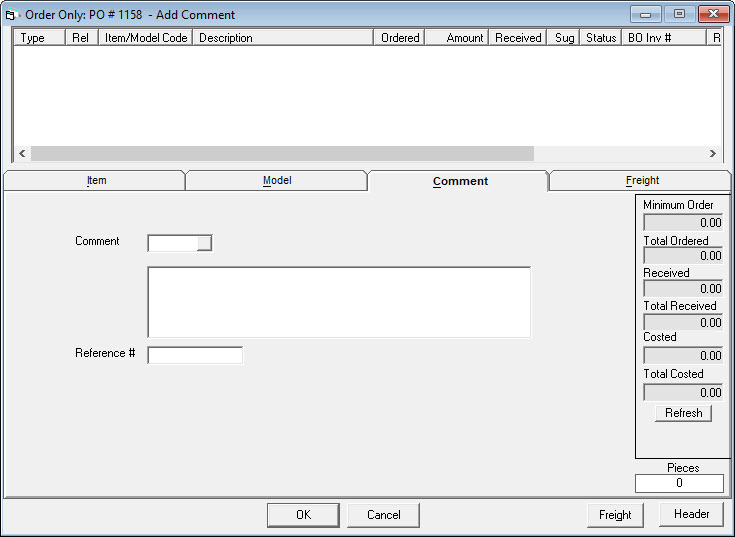Click the horizontal scrollbar thumb
Viewport: 735px width, 537px height.
[x=282, y=153]
